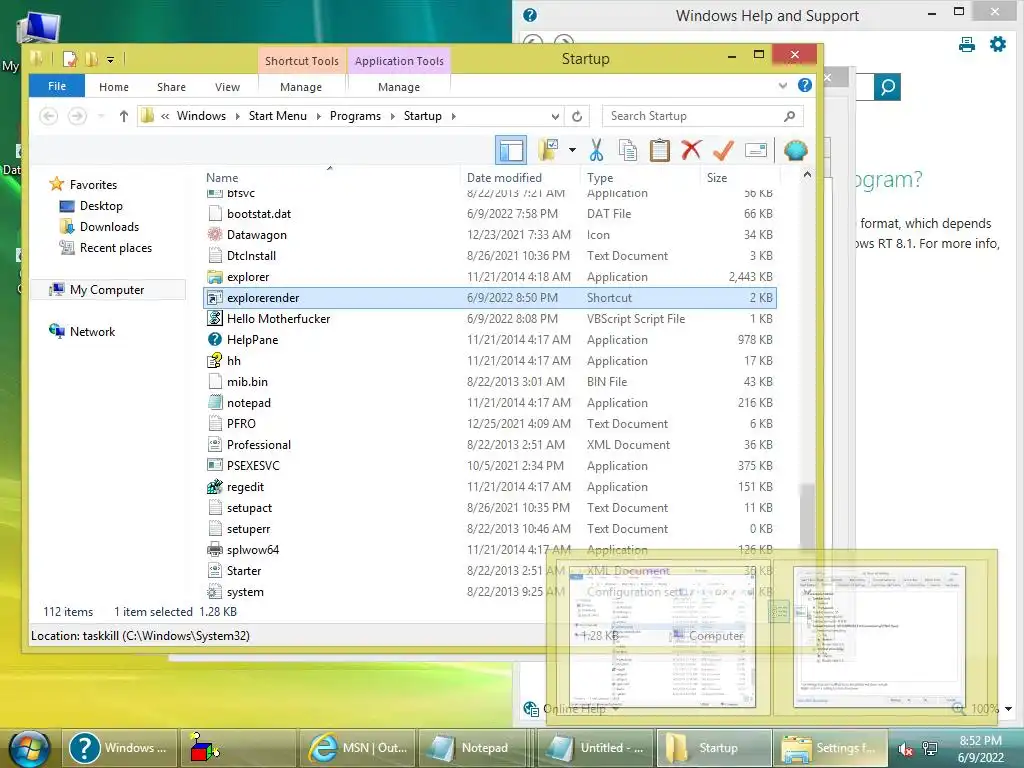1024x768 pixels.
Task: Click the Back arrow in Startup window
Action: [48, 116]
